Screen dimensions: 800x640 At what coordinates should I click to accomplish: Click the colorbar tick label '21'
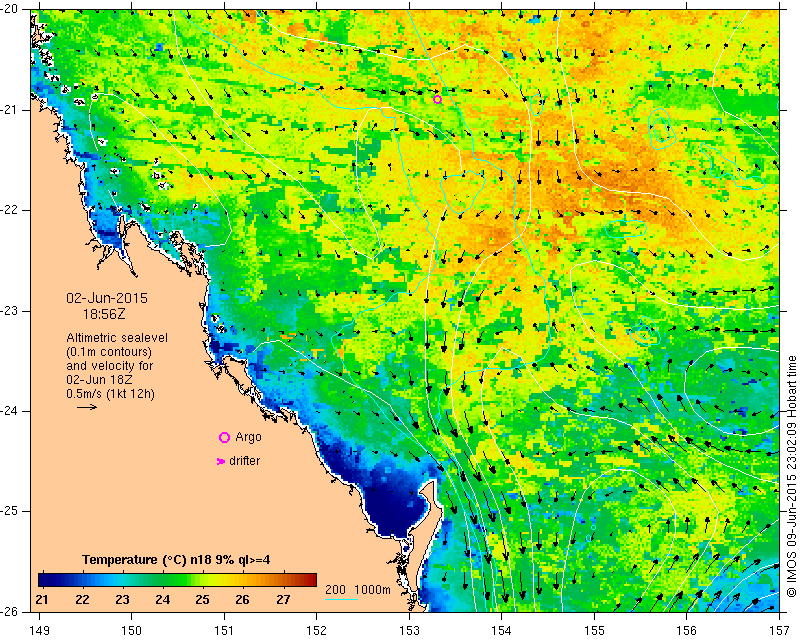tap(42, 599)
